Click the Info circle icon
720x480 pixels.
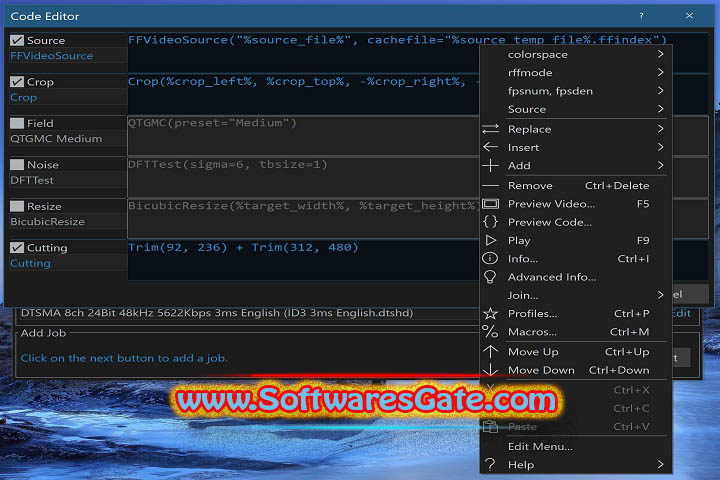coord(490,259)
